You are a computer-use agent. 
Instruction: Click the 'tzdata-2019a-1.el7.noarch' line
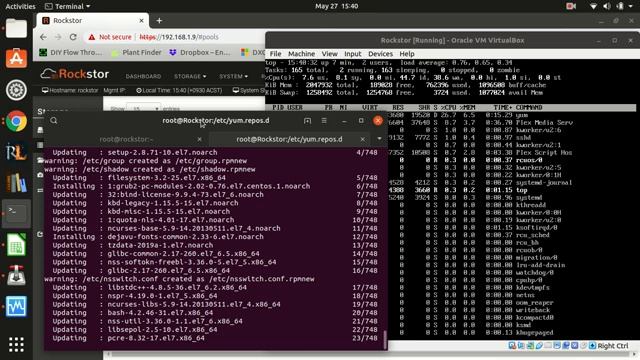pyautogui.click(x=160, y=245)
